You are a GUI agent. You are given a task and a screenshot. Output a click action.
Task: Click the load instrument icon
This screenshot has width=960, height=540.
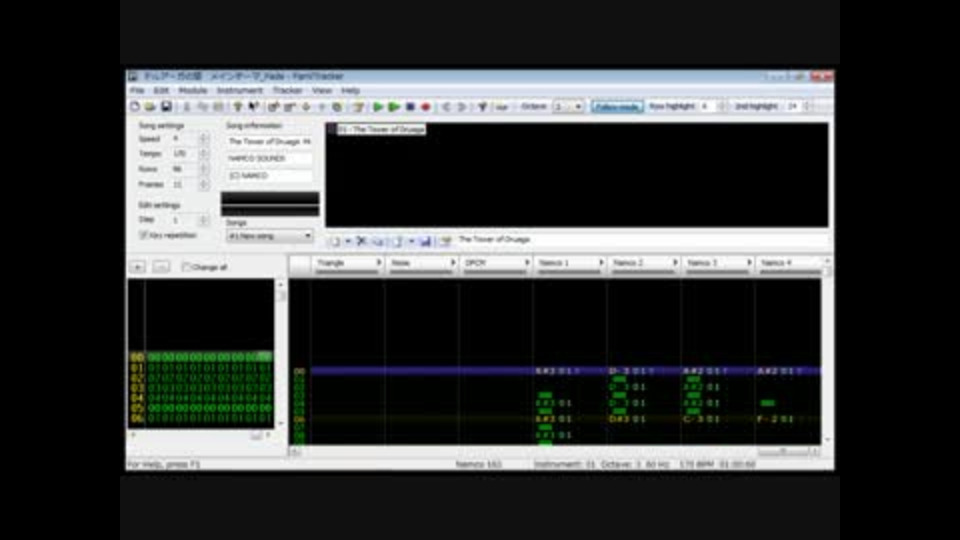tap(398, 241)
